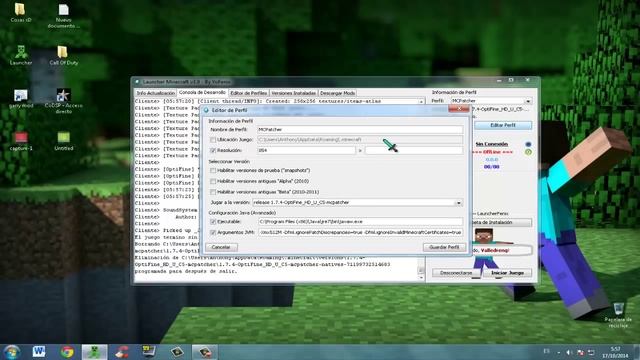This screenshot has width=640, height=360.
Task: Click the console scrollbar up arrow
Action: click(421, 101)
